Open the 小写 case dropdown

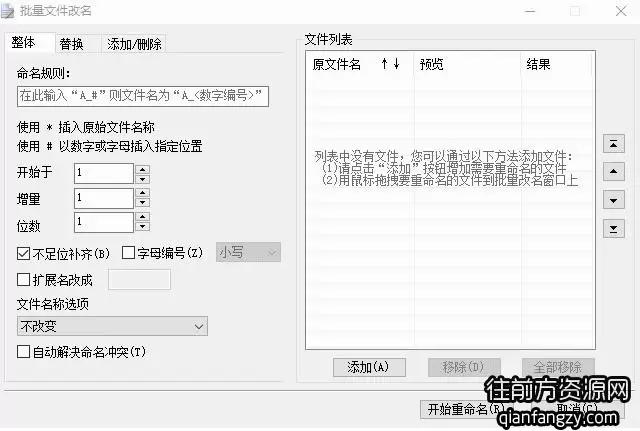tap(248, 253)
